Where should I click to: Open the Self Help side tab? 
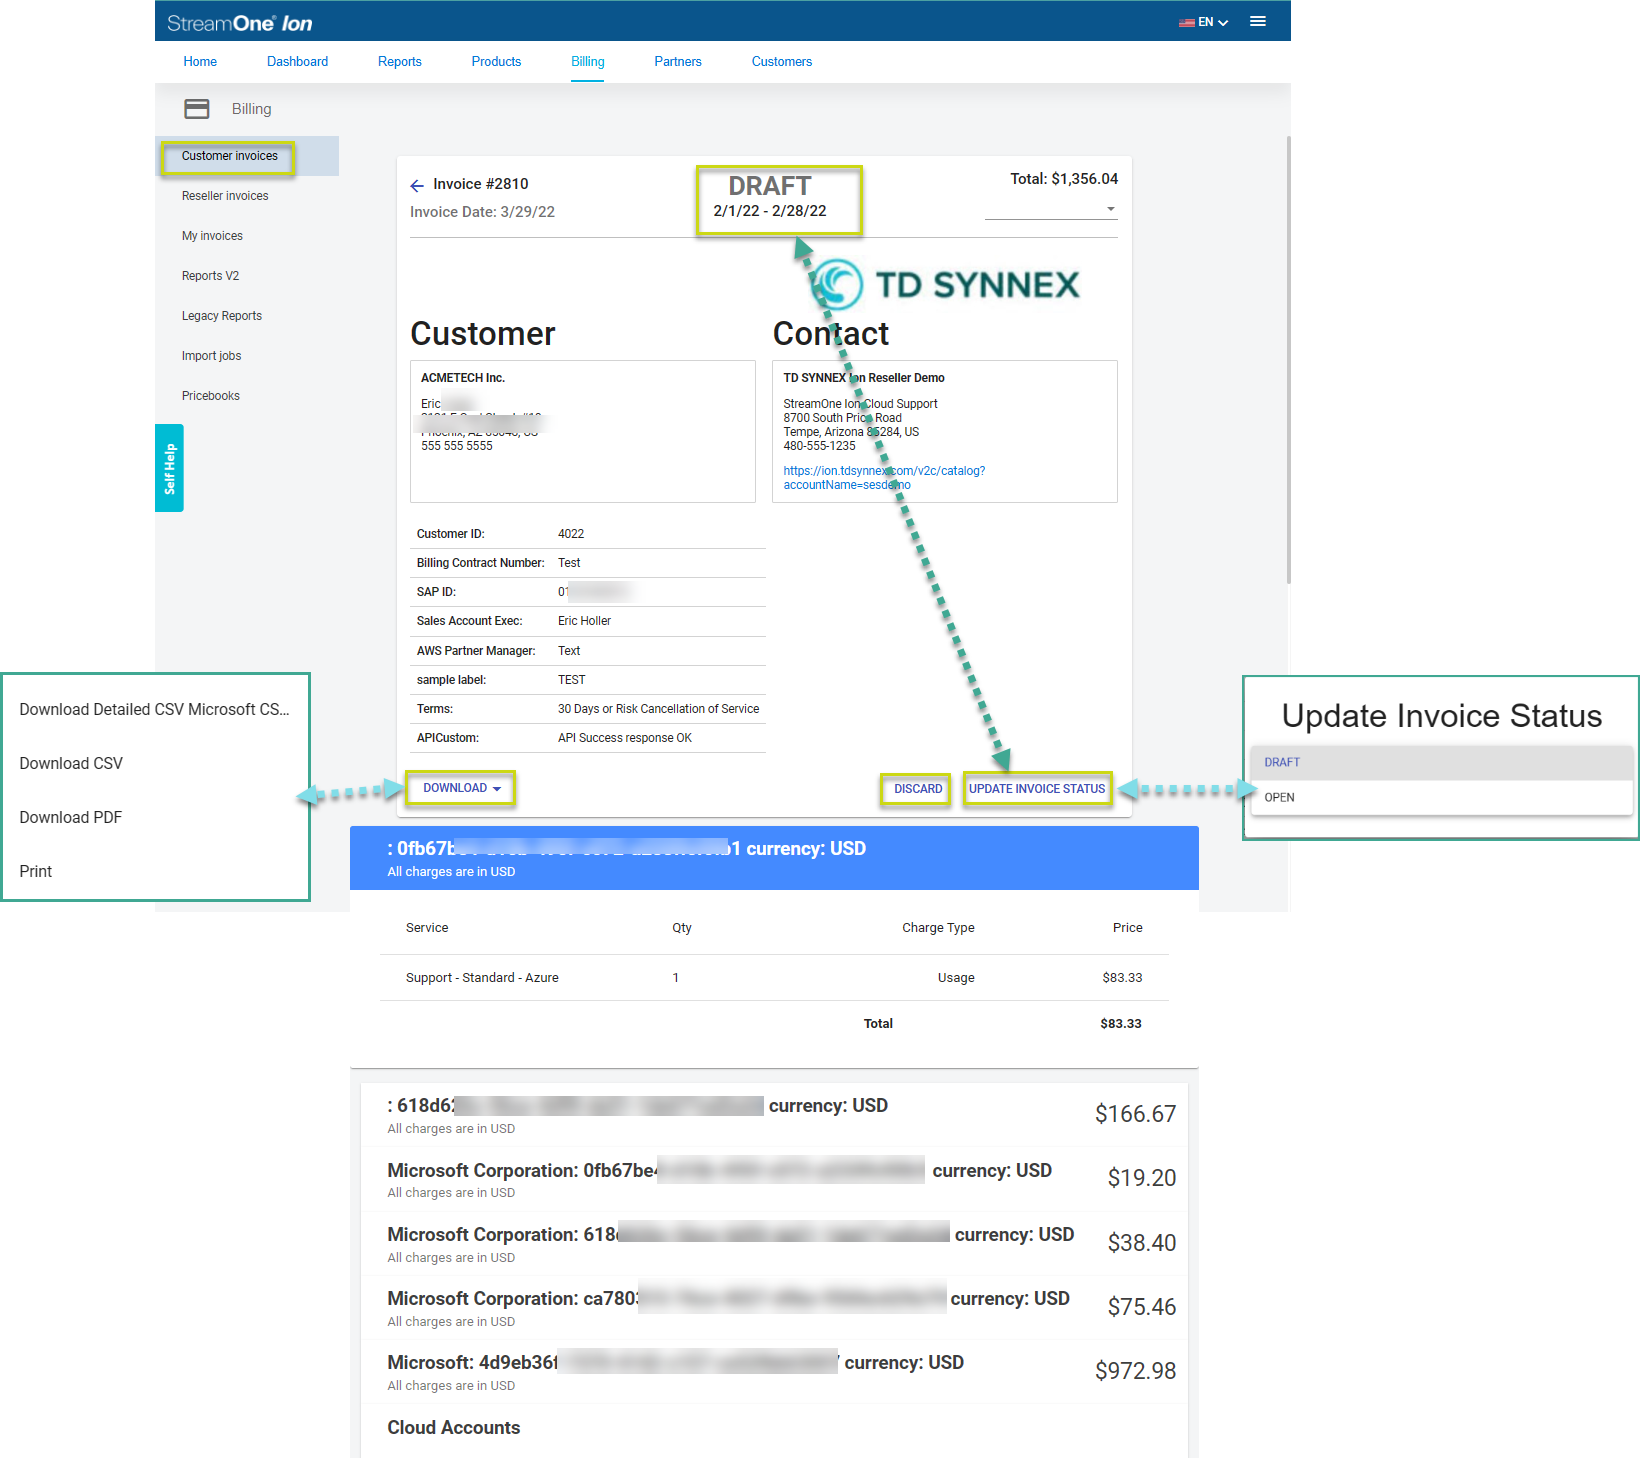169,468
